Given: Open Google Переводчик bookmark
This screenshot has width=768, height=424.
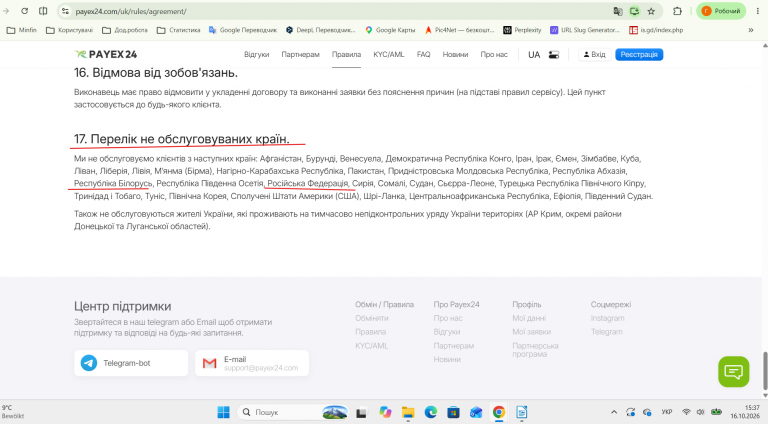Looking at the screenshot, I should click(x=242, y=30).
